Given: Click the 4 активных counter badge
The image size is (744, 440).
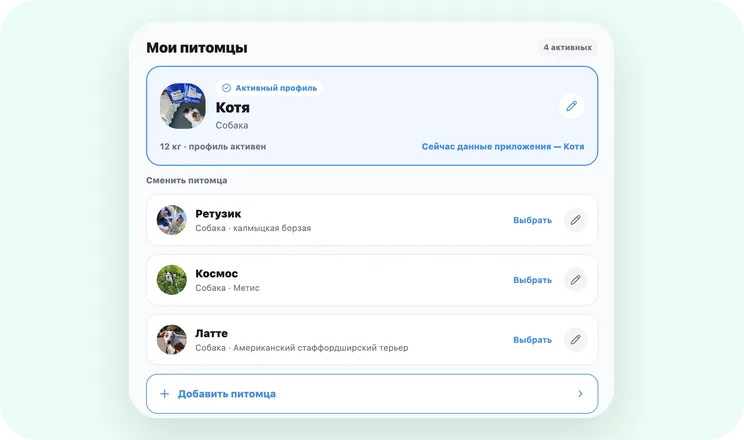Looking at the screenshot, I should pos(567,47).
